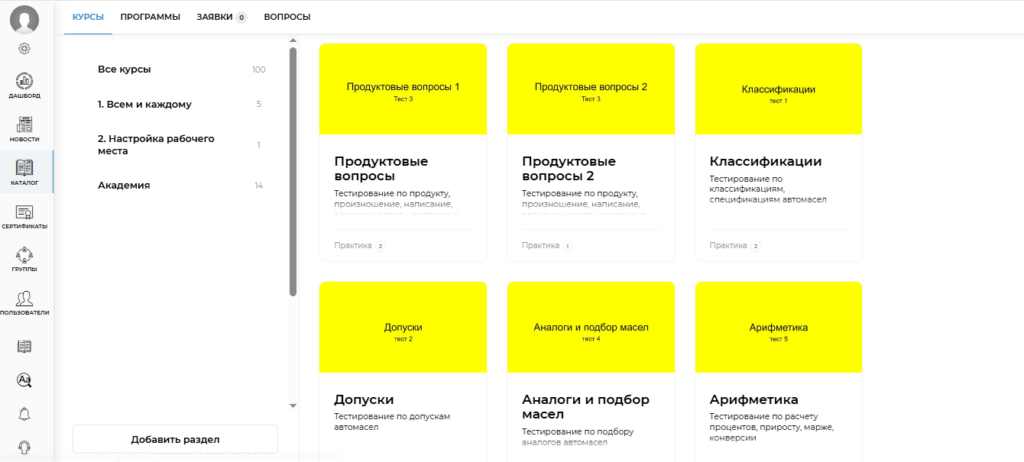Switch to the Курсы tab
1024x462 pixels.
pos(88,17)
